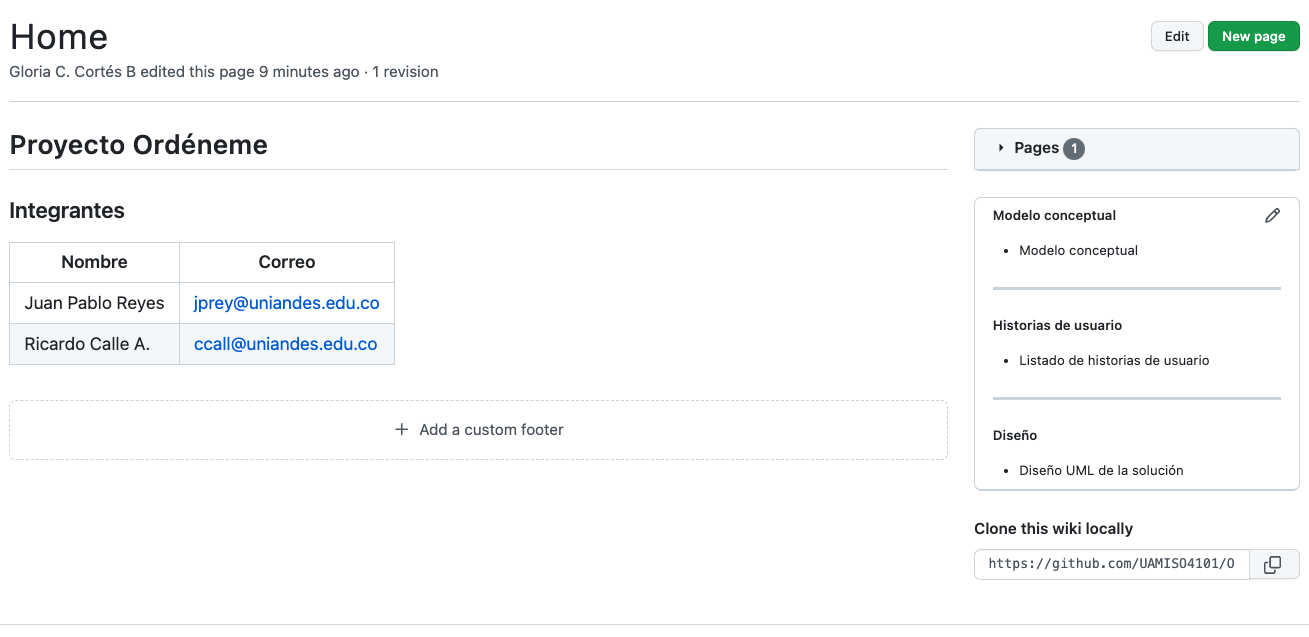This screenshot has width=1309, height=637.
Task: Click the Pages label in sidebar
Action: [1036, 148]
